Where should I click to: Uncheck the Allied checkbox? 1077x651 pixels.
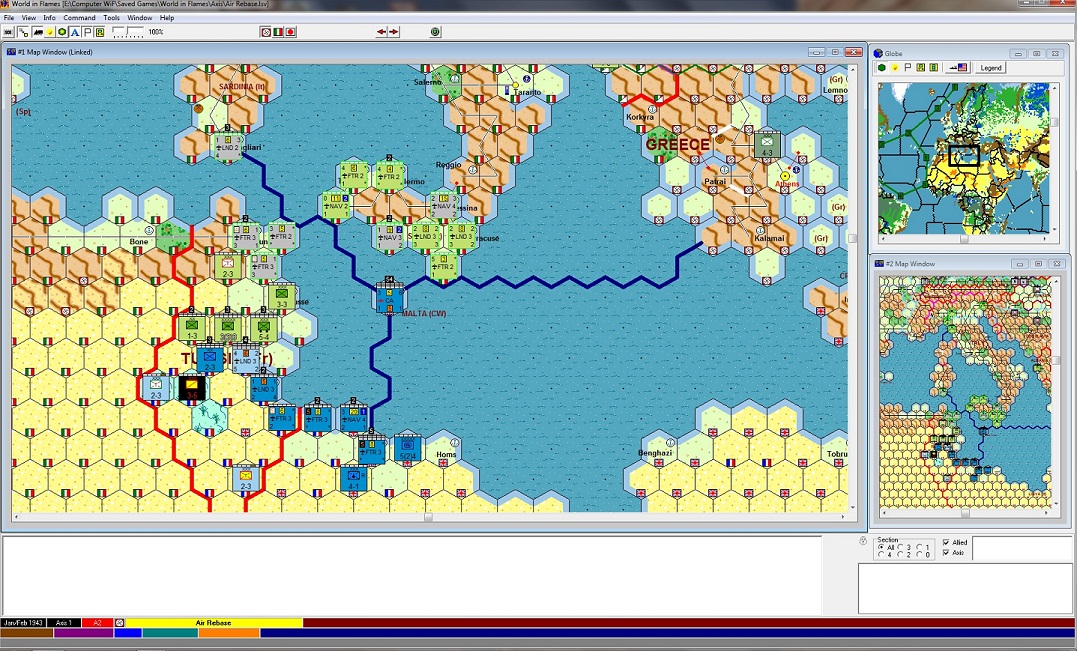tap(946, 542)
